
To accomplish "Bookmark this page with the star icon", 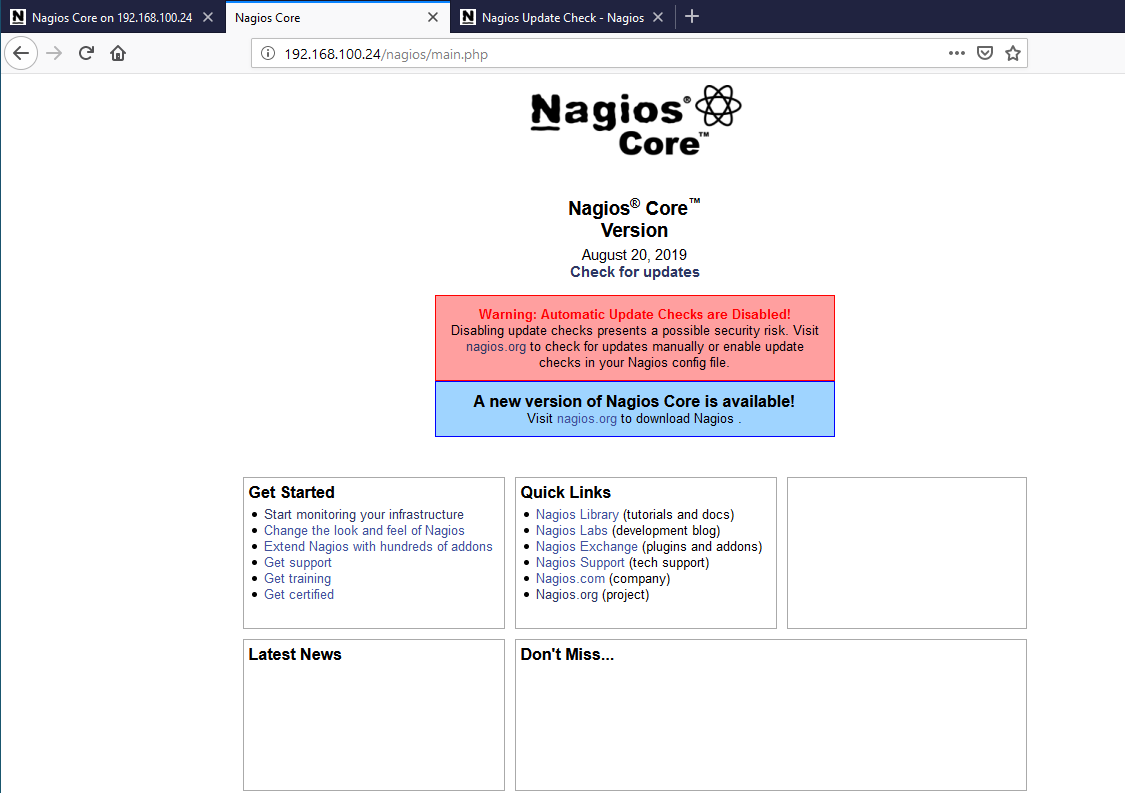I will (1013, 54).
